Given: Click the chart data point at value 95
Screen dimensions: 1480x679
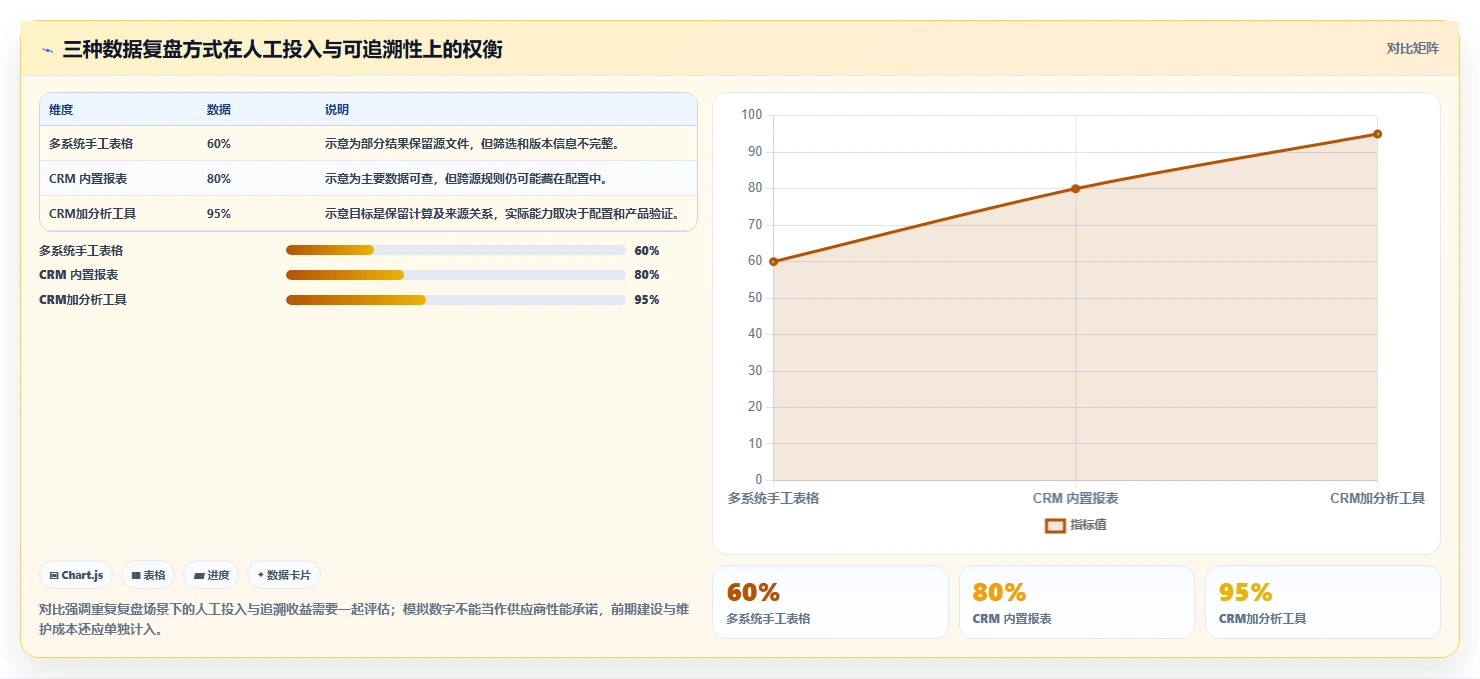Looking at the screenshot, I should coord(1377,134).
